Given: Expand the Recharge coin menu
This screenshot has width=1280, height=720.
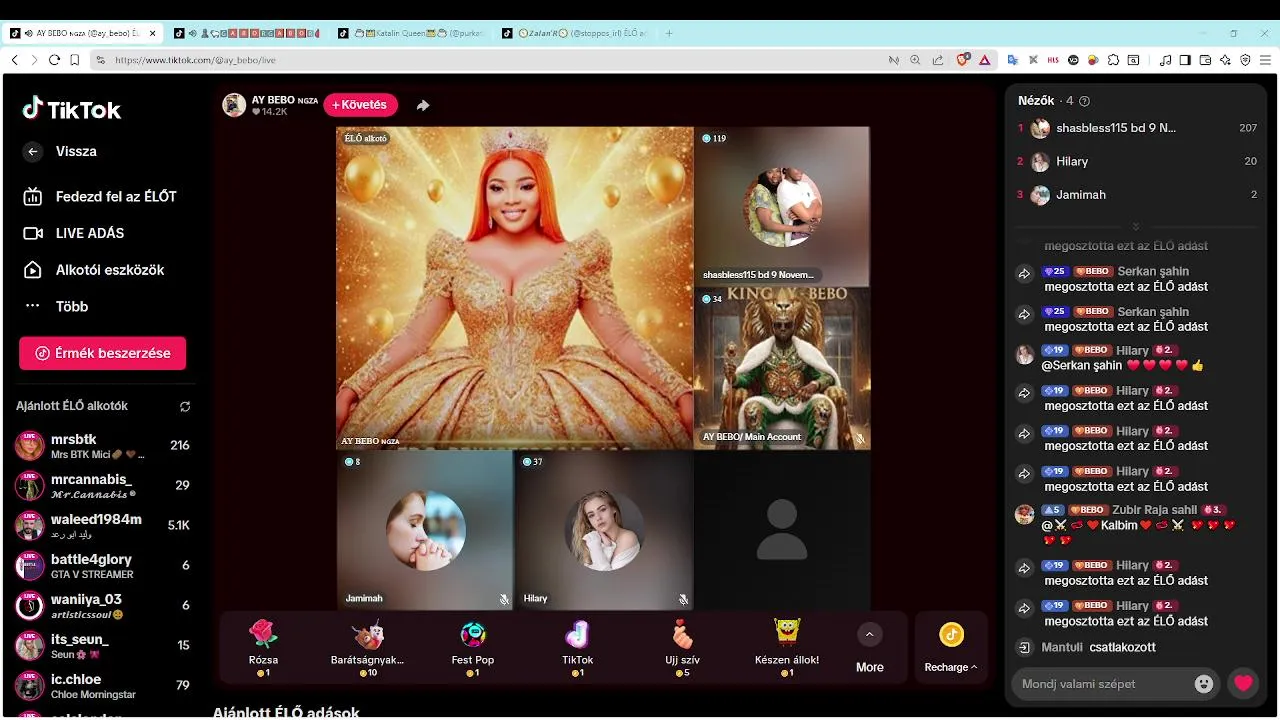Looking at the screenshot, I should (951, 648).
